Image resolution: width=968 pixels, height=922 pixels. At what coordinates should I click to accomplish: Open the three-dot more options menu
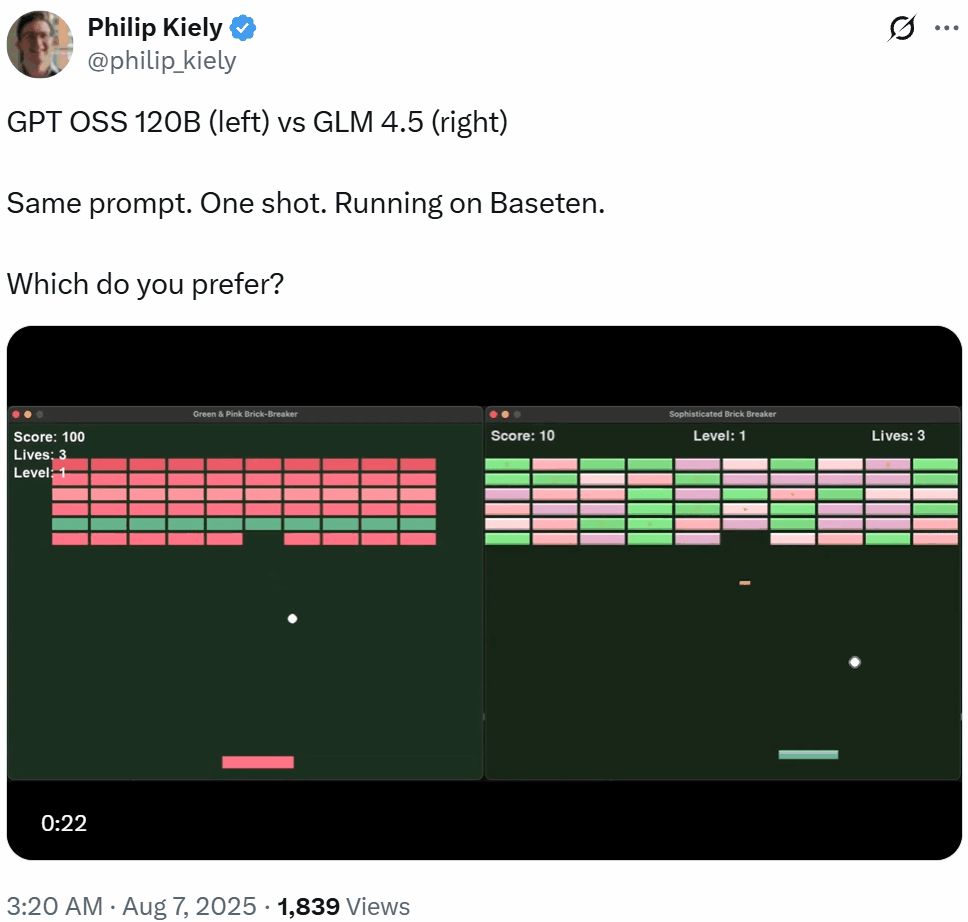[x=946, y=28]
